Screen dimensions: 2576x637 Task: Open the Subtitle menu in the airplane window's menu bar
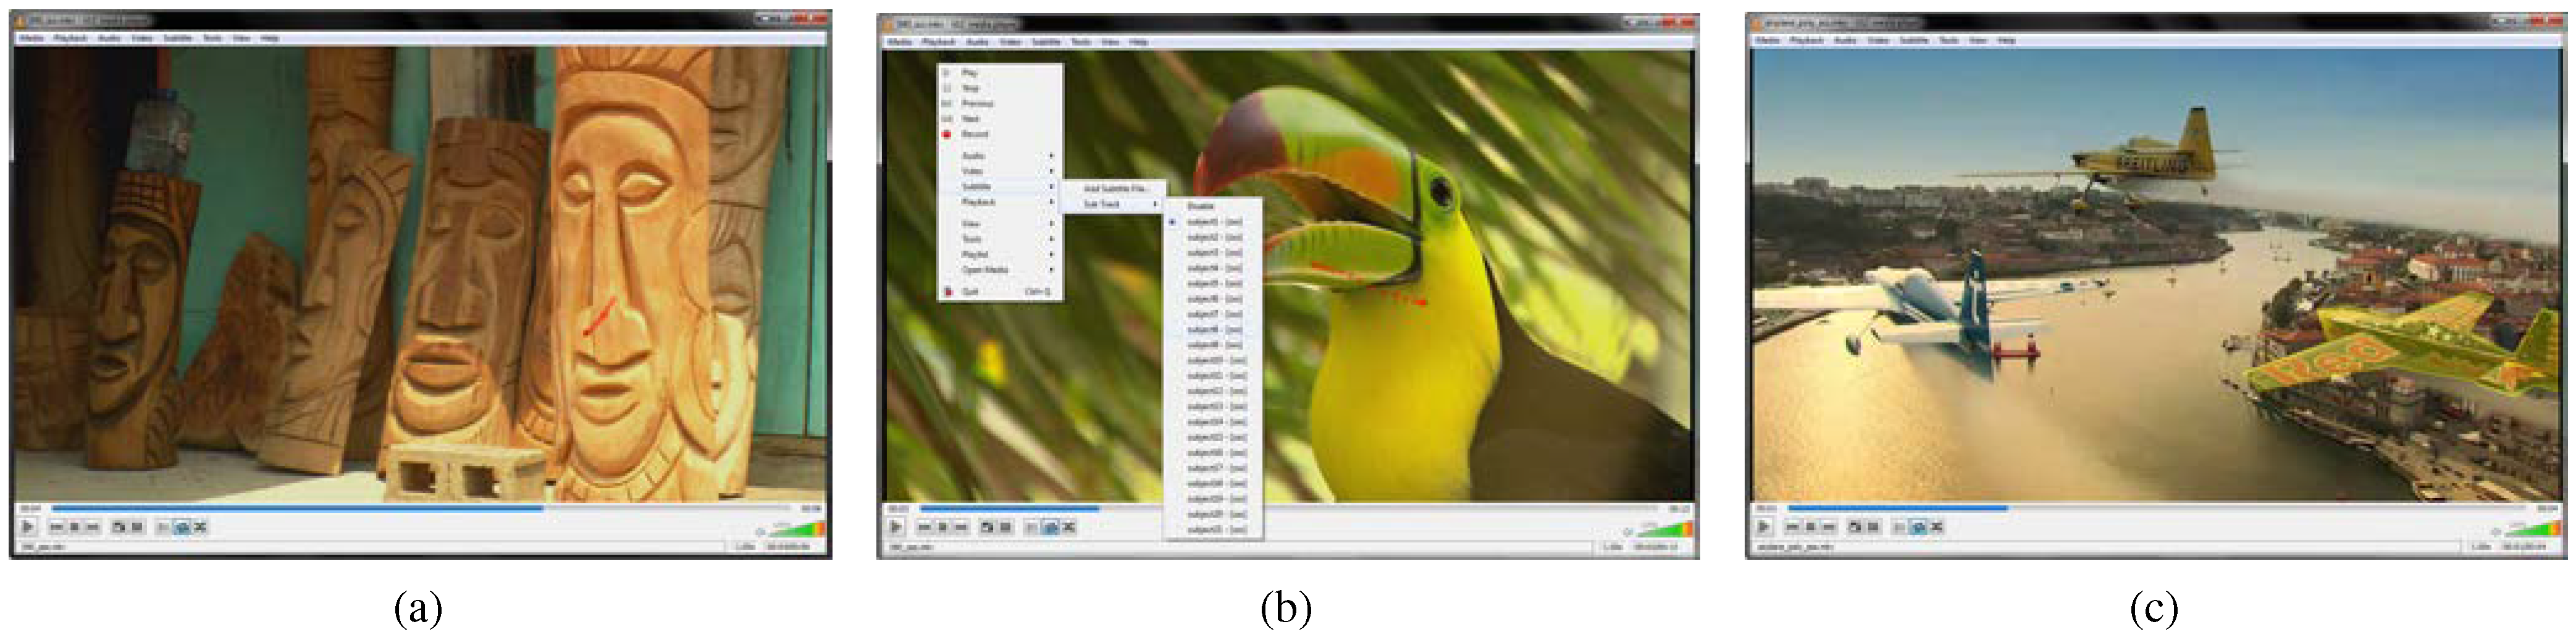coord(1913,40)
